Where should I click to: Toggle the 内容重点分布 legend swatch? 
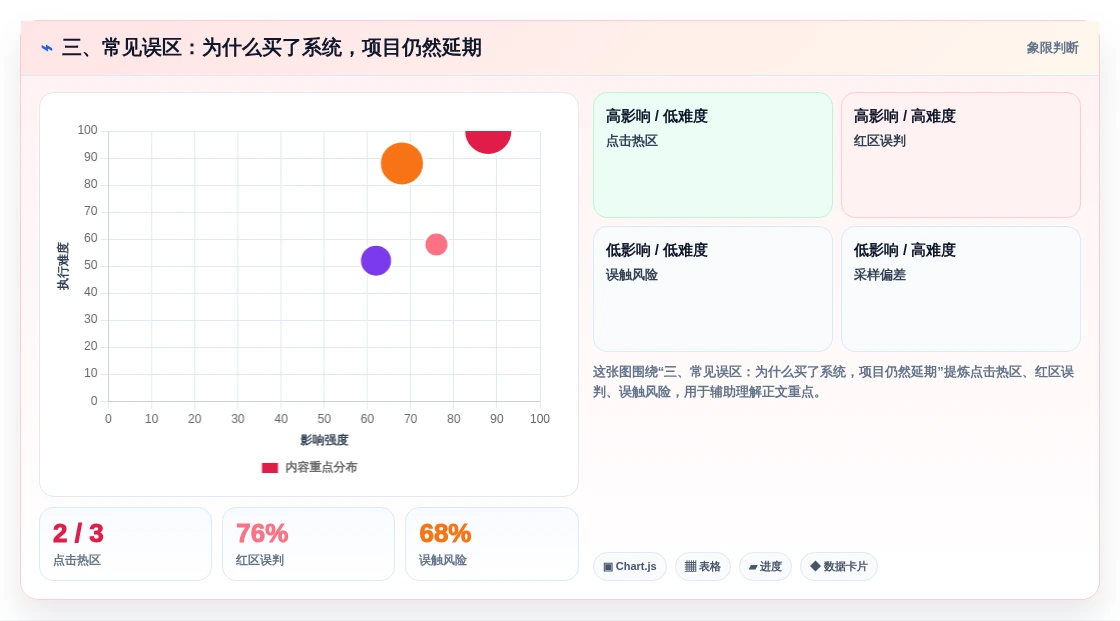[x=269, y=467]
